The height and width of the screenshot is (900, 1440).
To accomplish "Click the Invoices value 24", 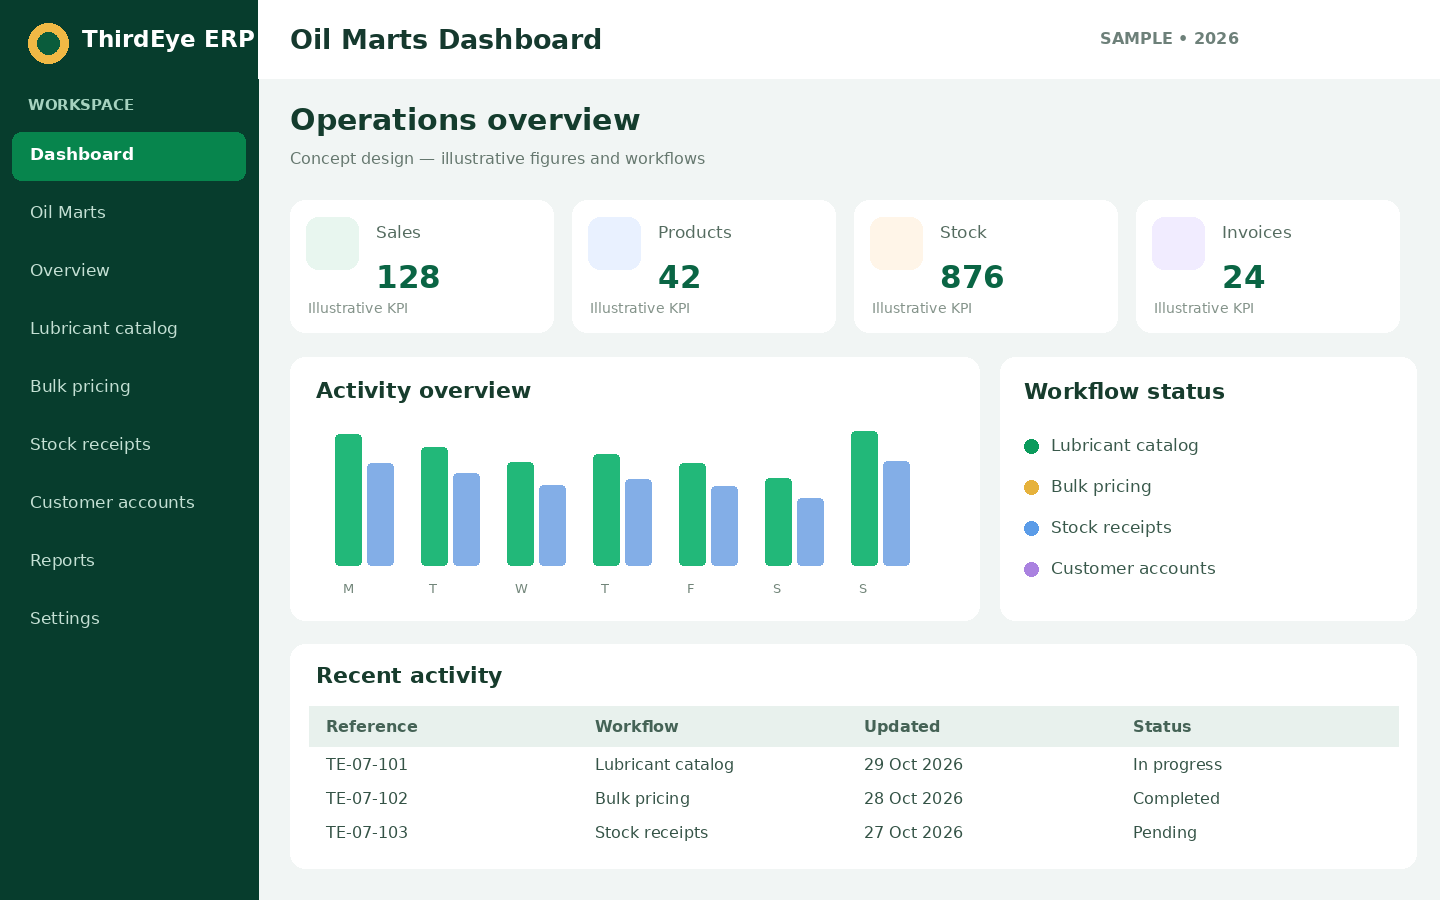I will [x=1244, y=277].
